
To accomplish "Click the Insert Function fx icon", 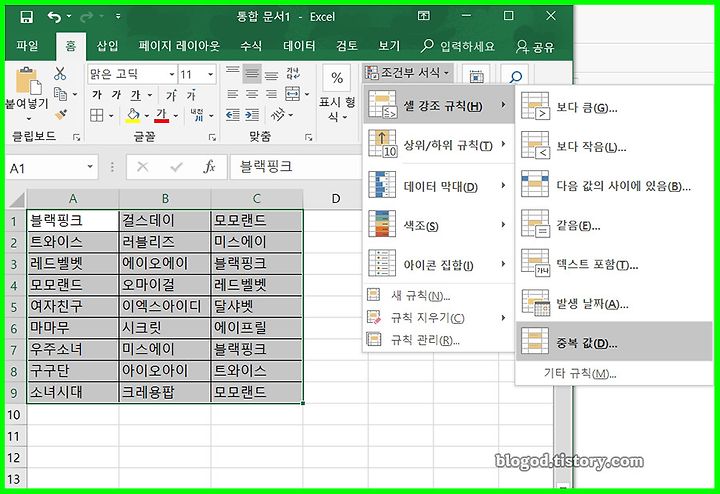I will [x=209, y=167].
